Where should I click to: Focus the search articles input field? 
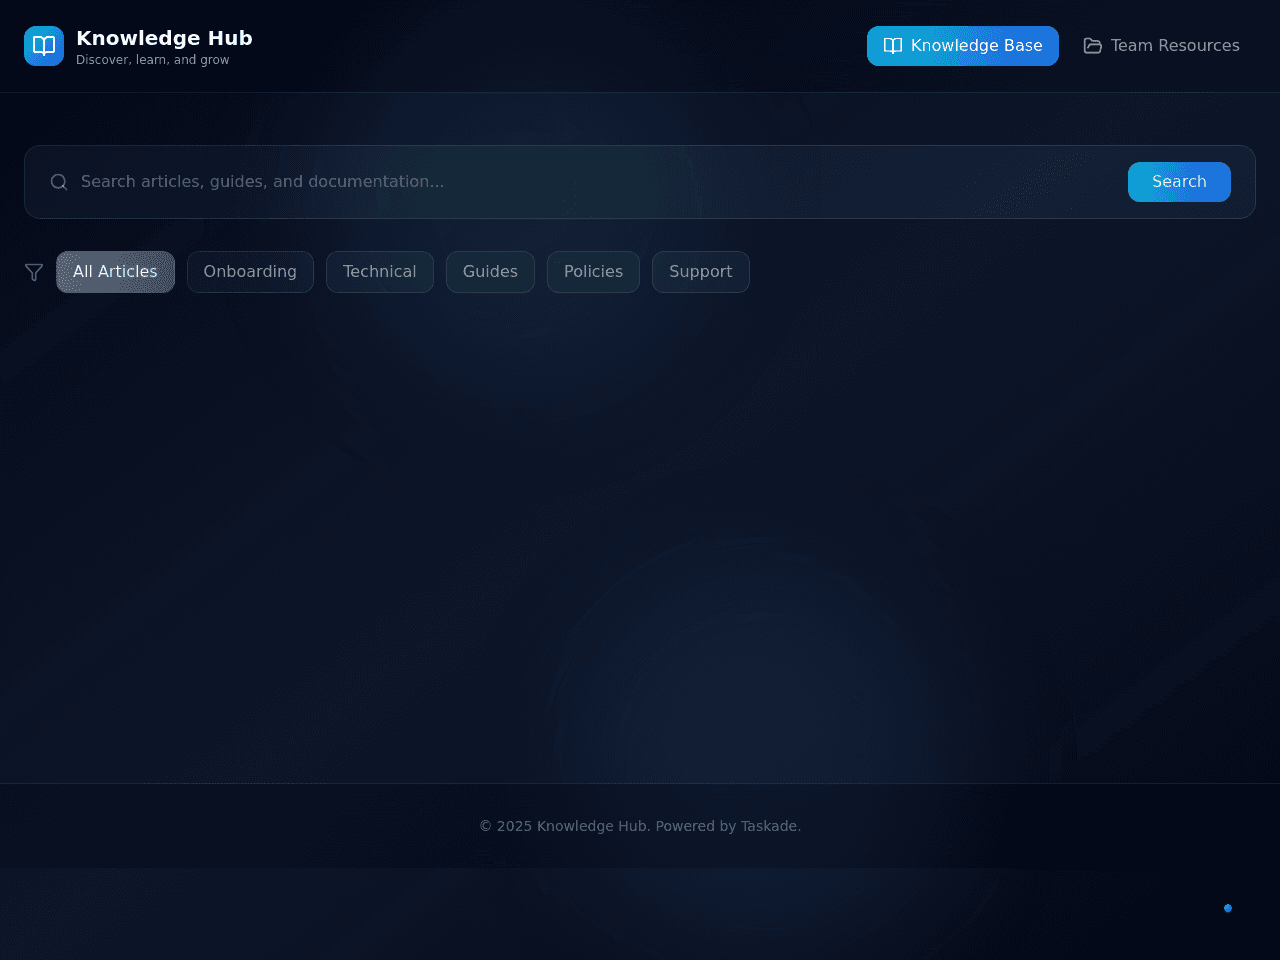coord(596,182)
